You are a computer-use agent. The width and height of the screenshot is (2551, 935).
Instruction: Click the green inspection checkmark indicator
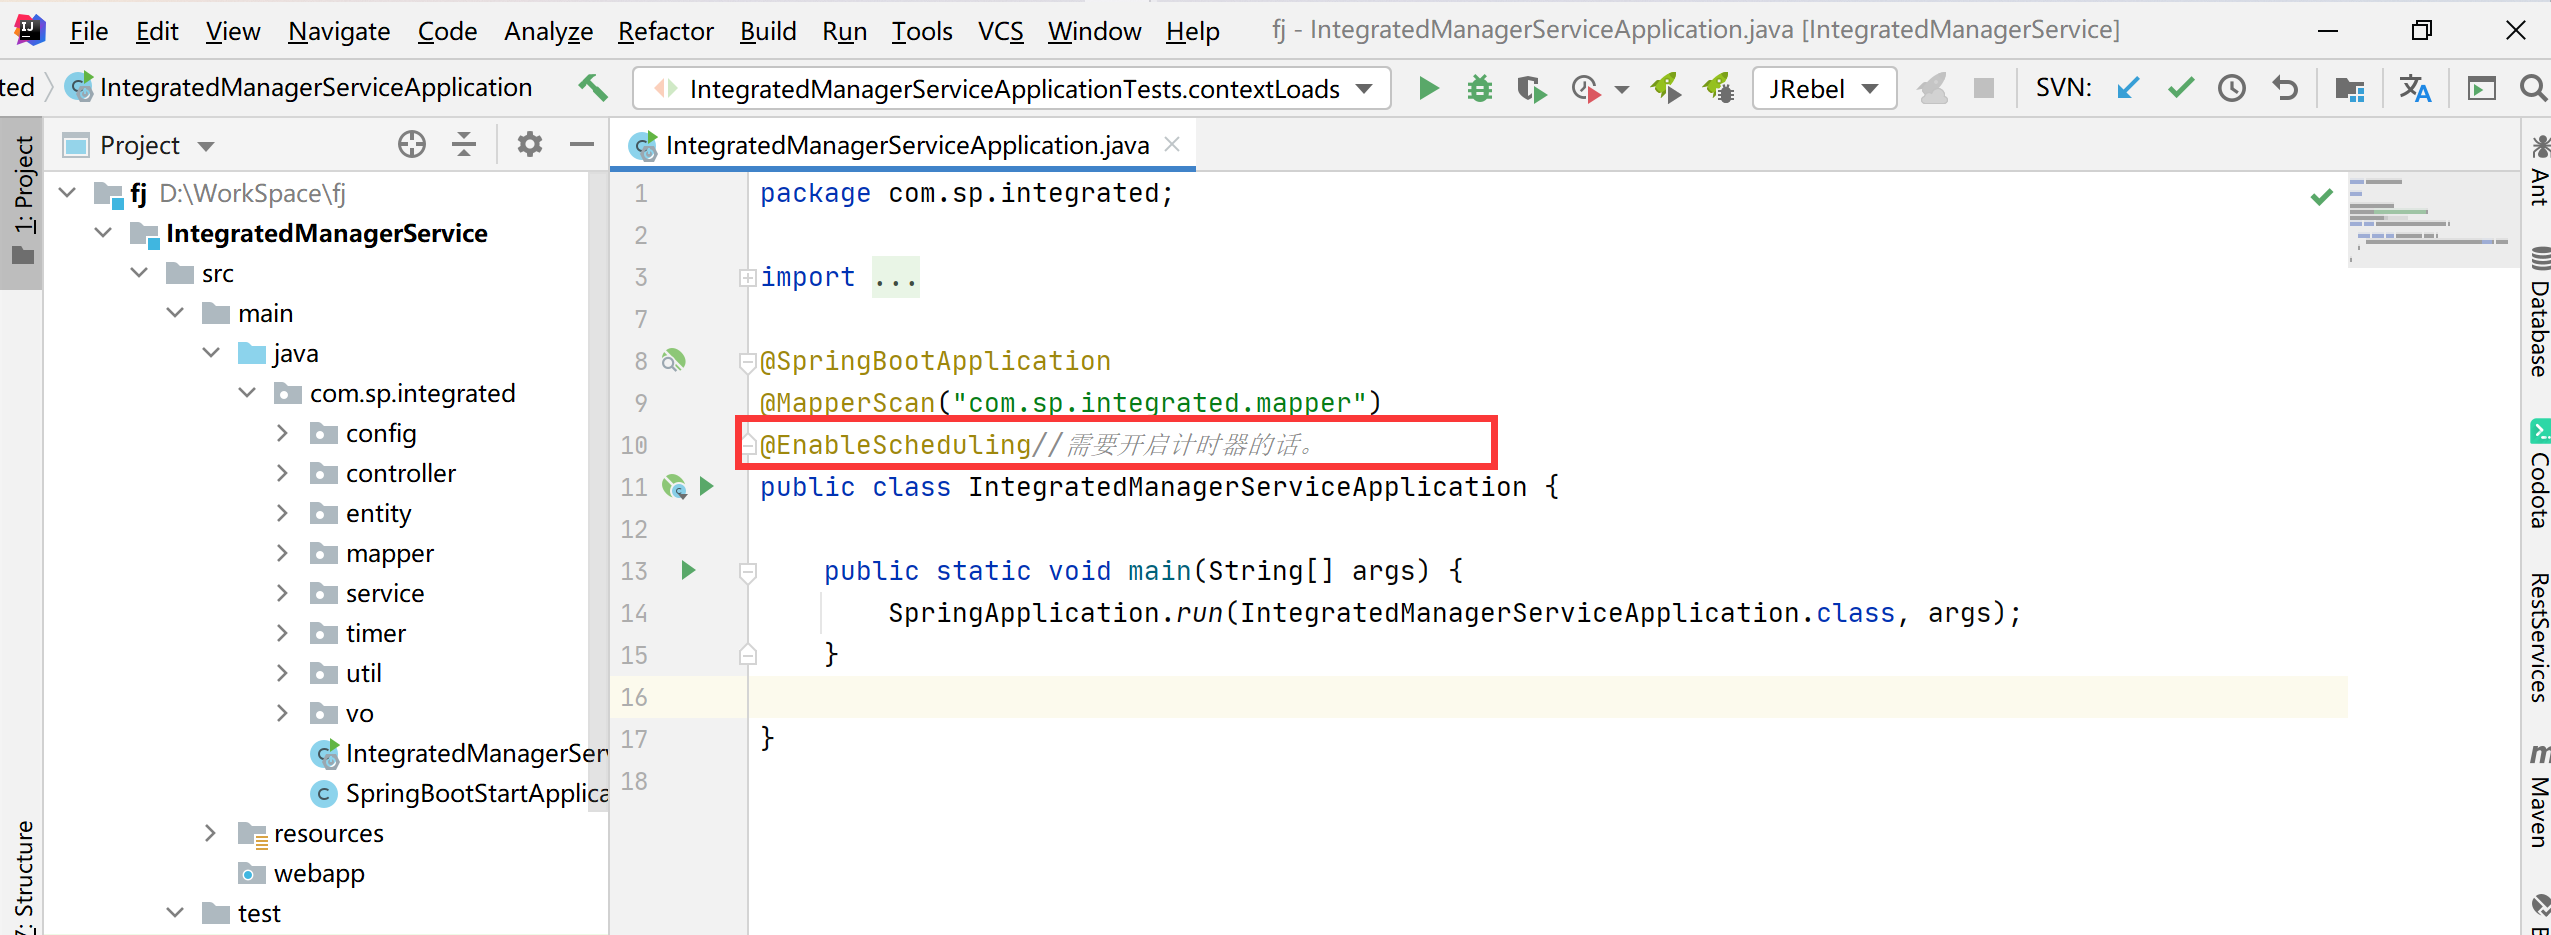click(x=2322, y=196)
